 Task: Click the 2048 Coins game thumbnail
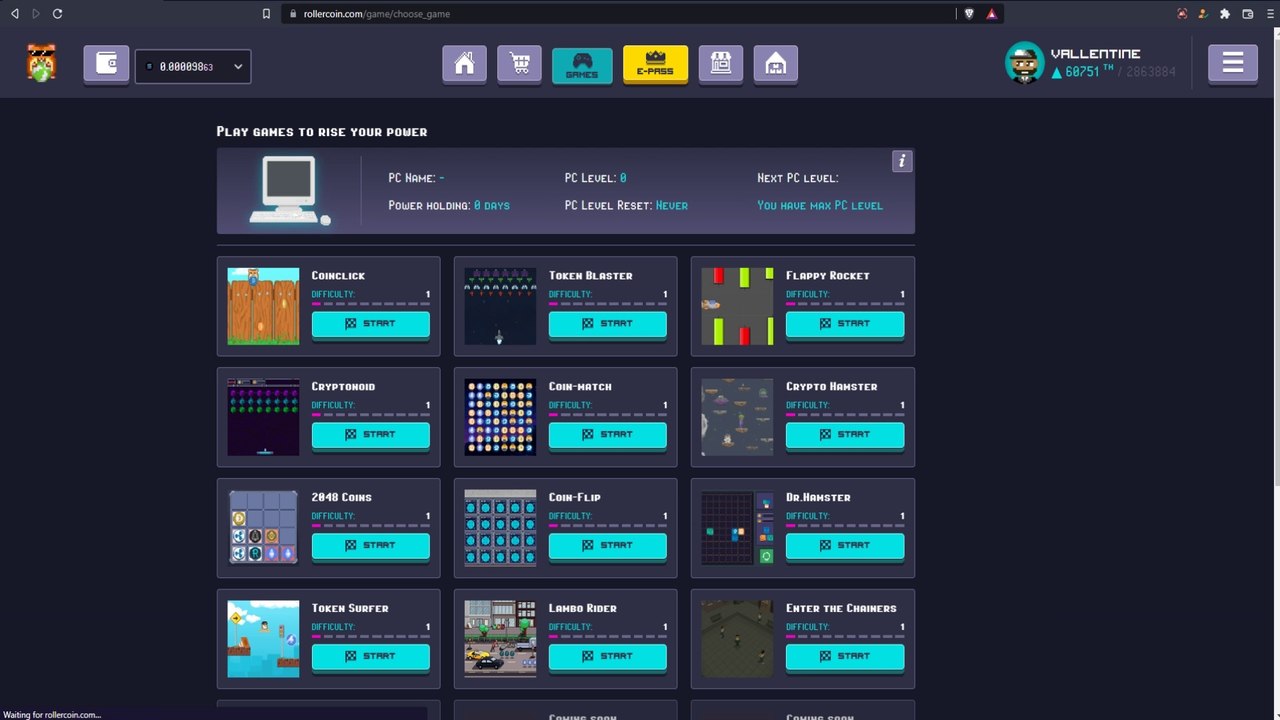tap(263, 528)
